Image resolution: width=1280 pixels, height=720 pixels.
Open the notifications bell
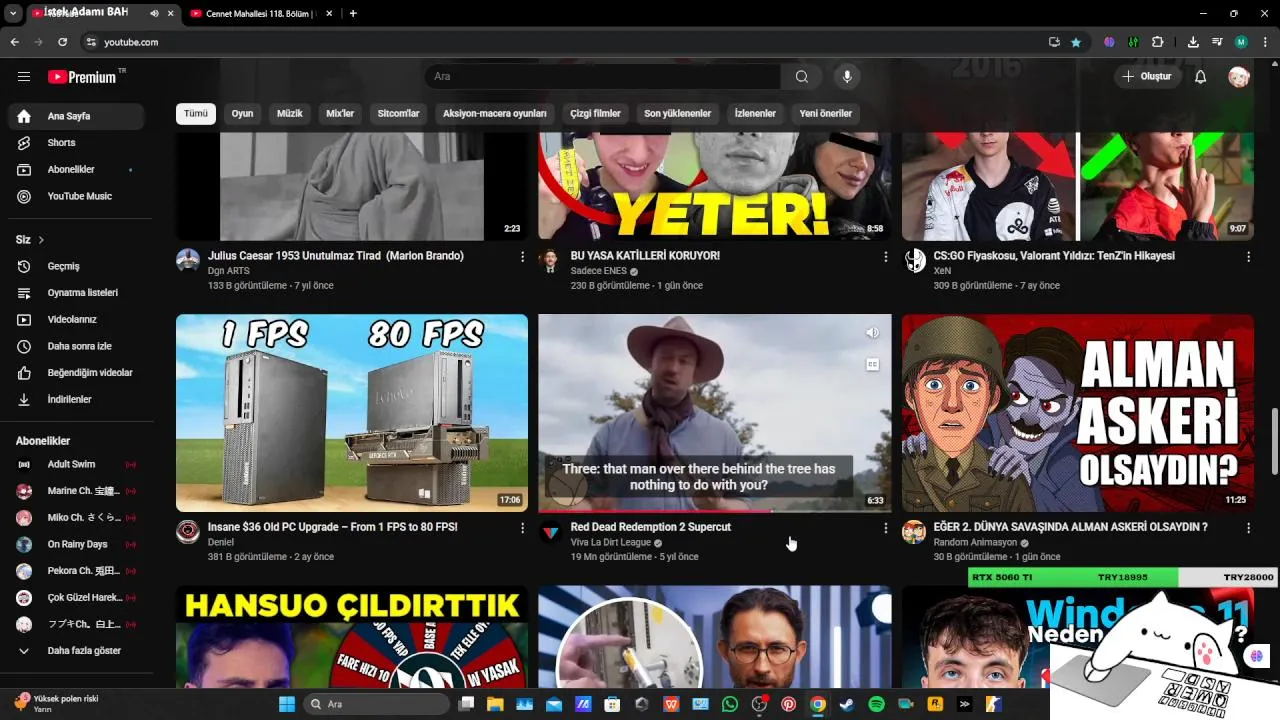[x=1201, y=76]
